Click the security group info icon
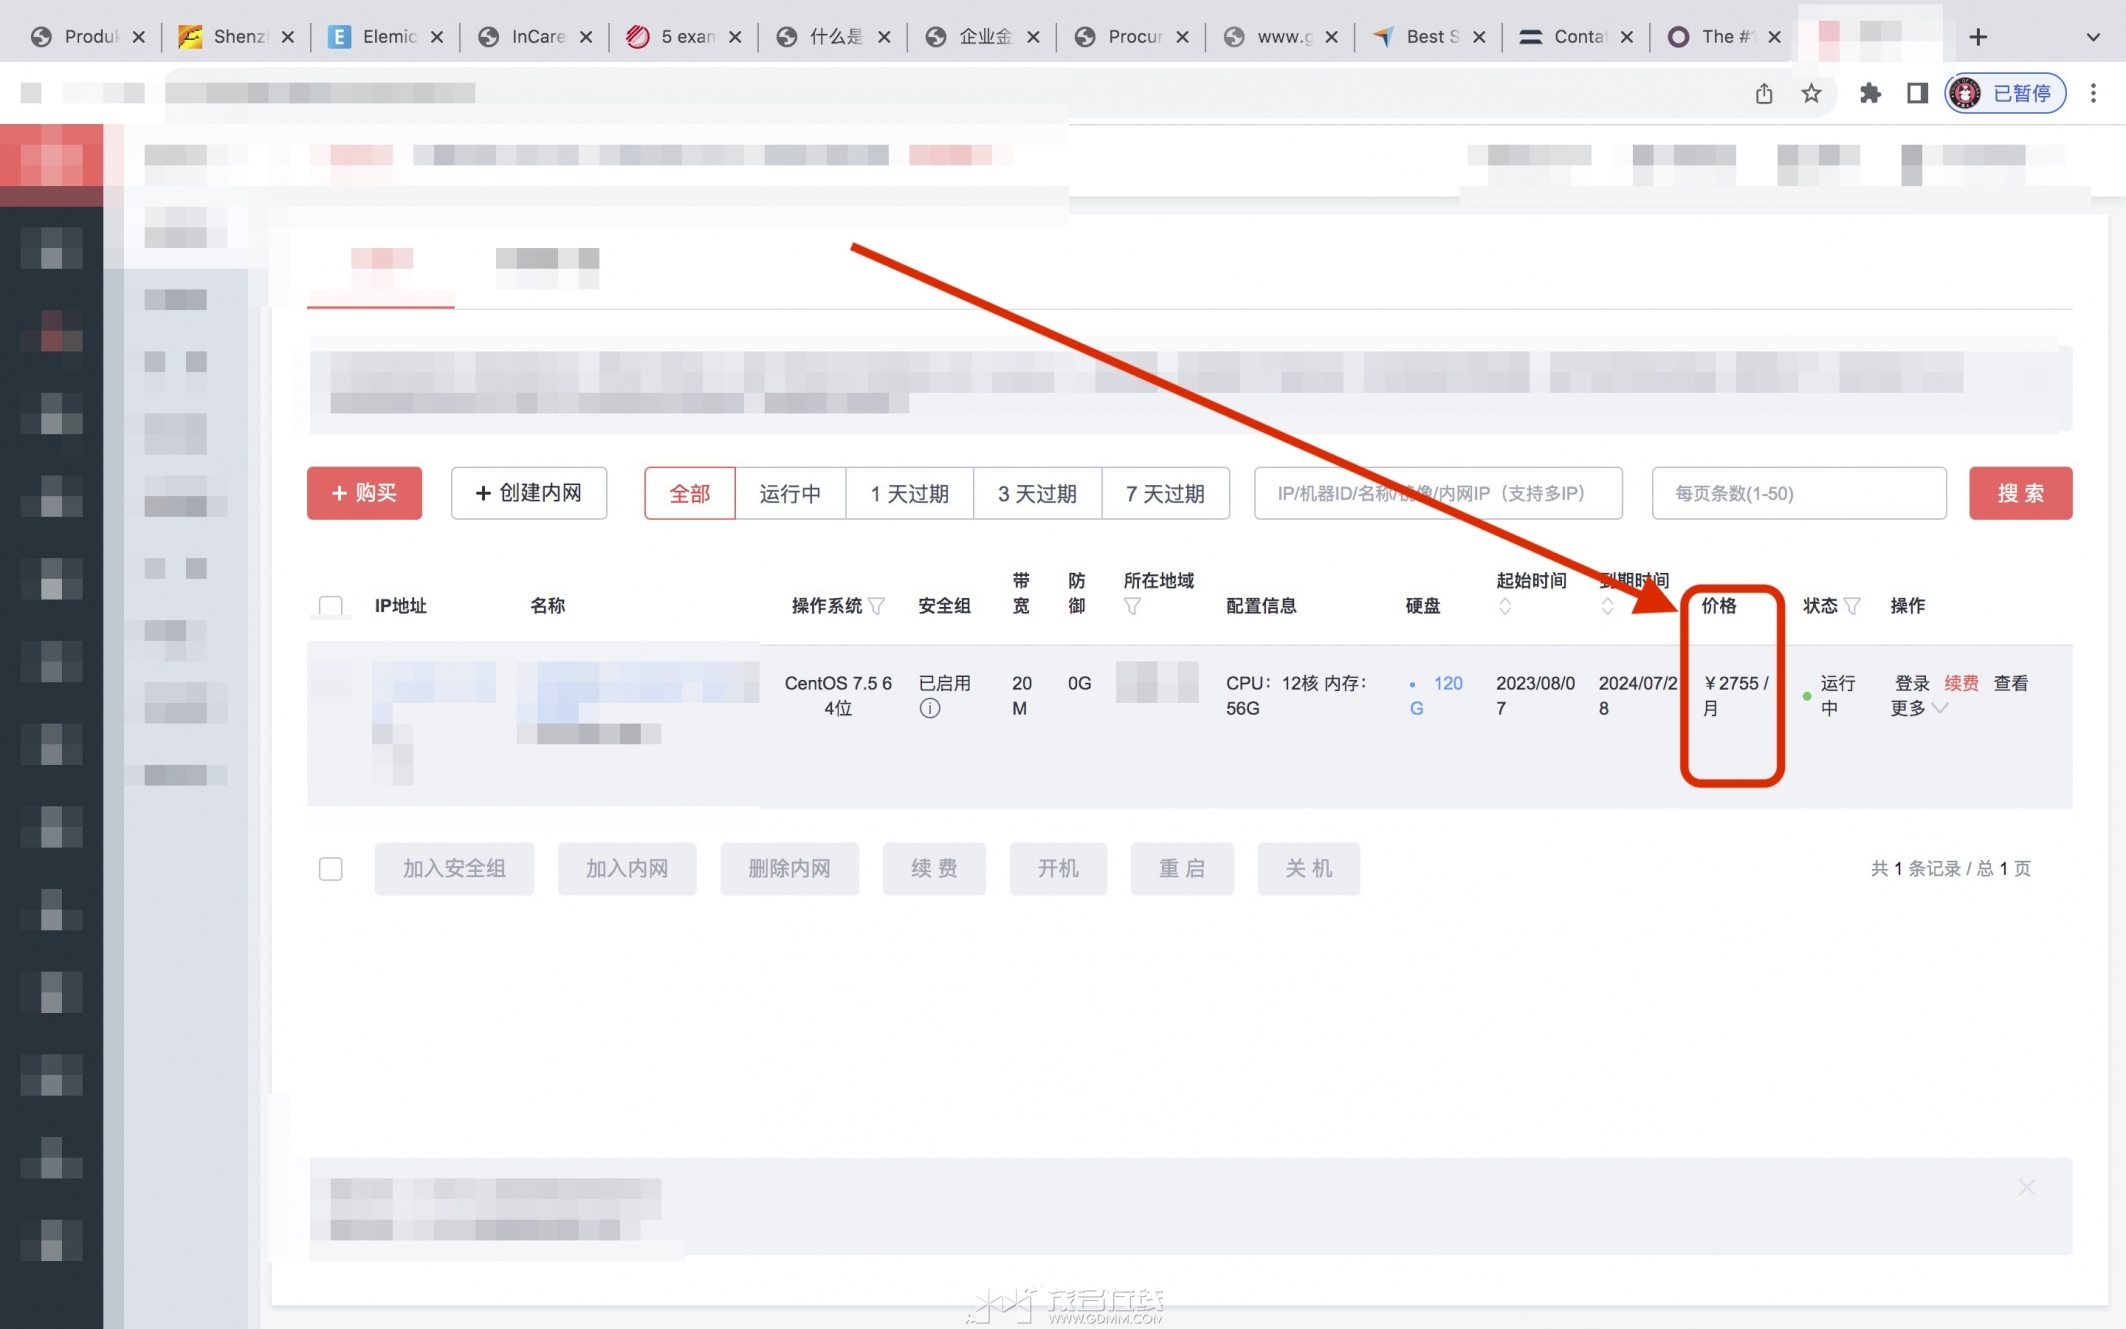 929,709
